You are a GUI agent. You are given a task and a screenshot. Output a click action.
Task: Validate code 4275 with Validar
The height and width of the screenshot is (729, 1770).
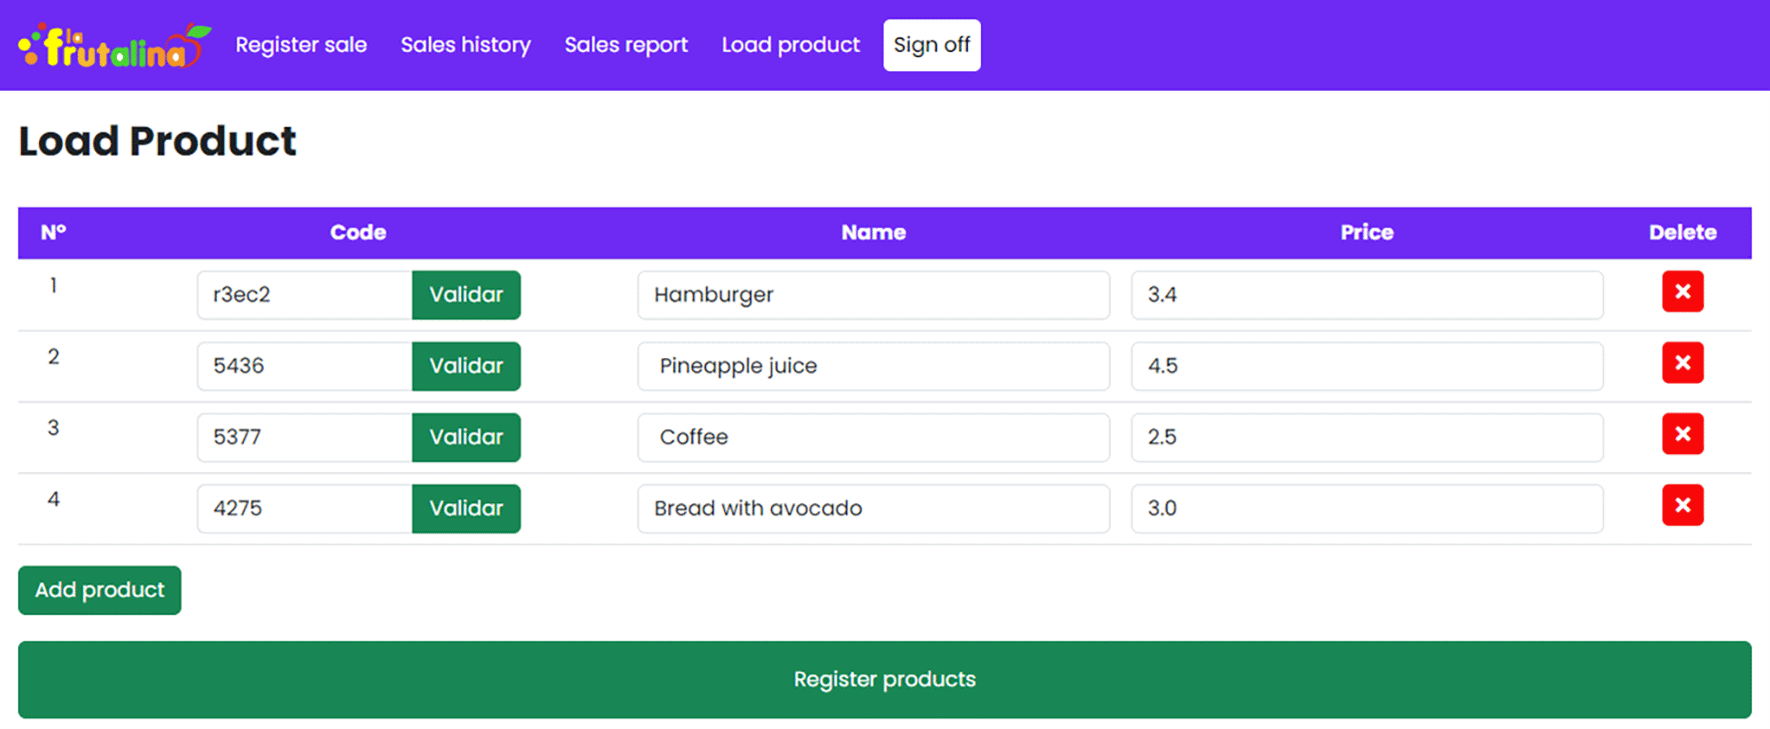(466, 508)
